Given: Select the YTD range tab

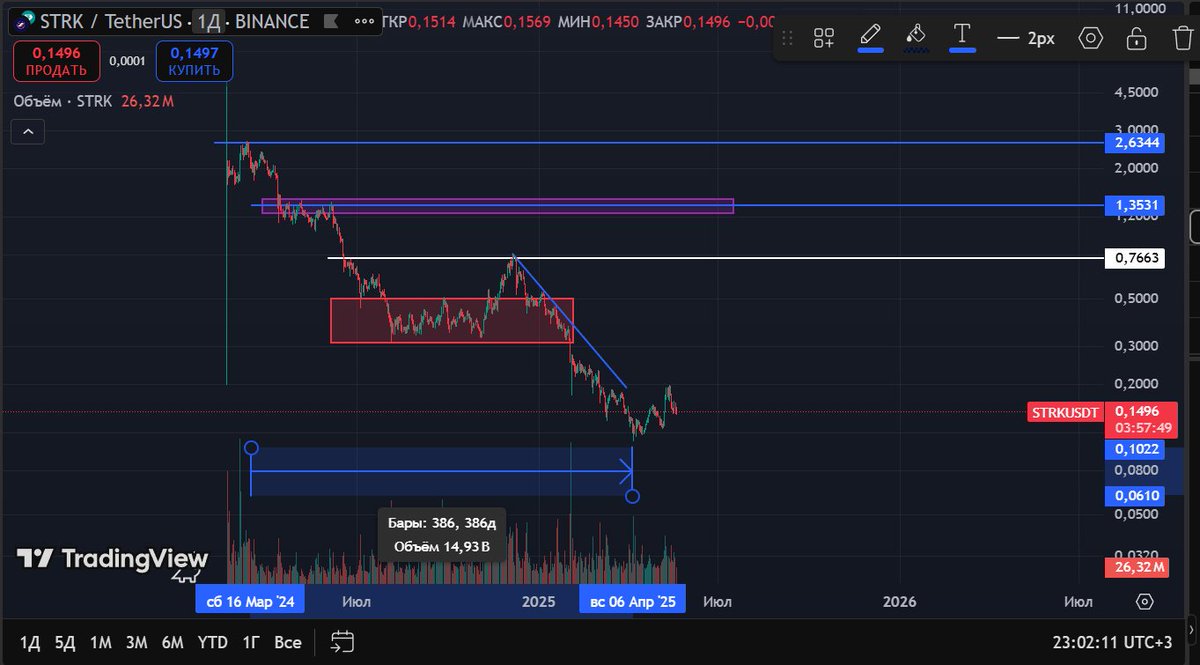Looking at the screenshot, I should tap(212, 642).
